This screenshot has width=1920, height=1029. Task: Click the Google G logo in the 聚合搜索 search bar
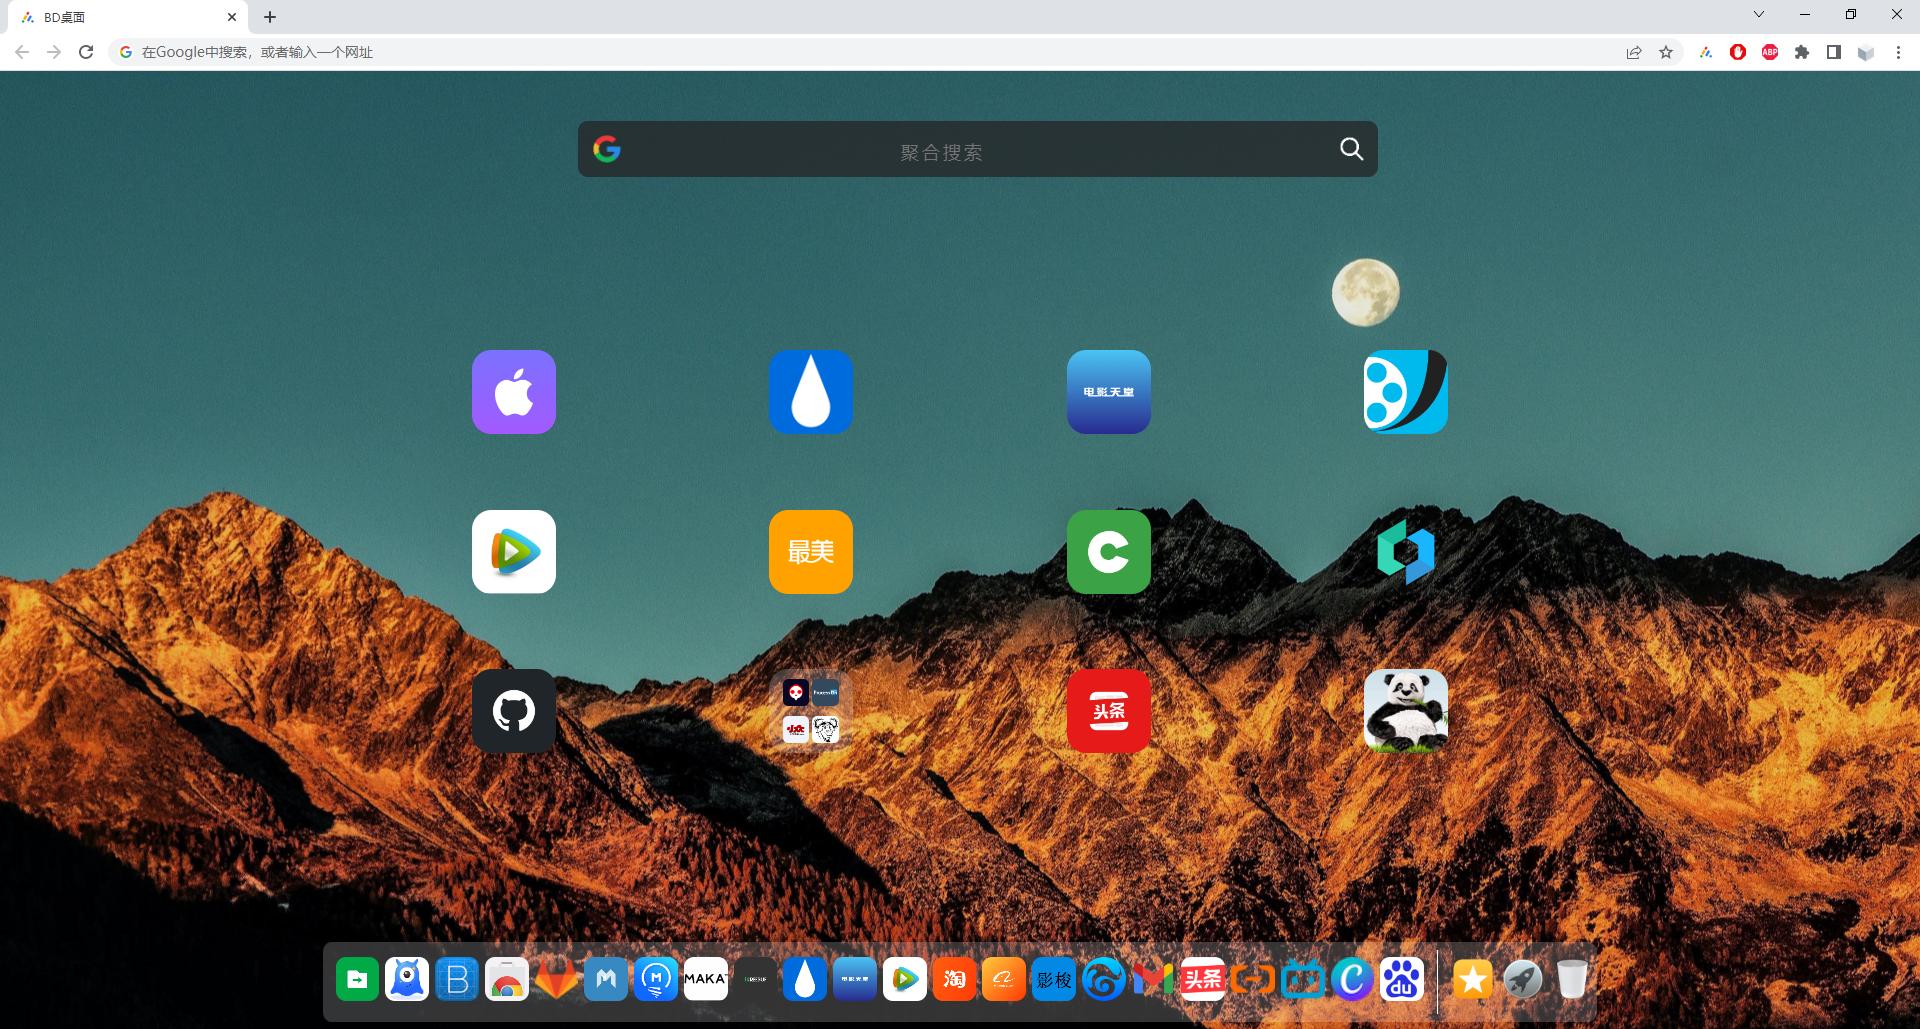(607, 149)
